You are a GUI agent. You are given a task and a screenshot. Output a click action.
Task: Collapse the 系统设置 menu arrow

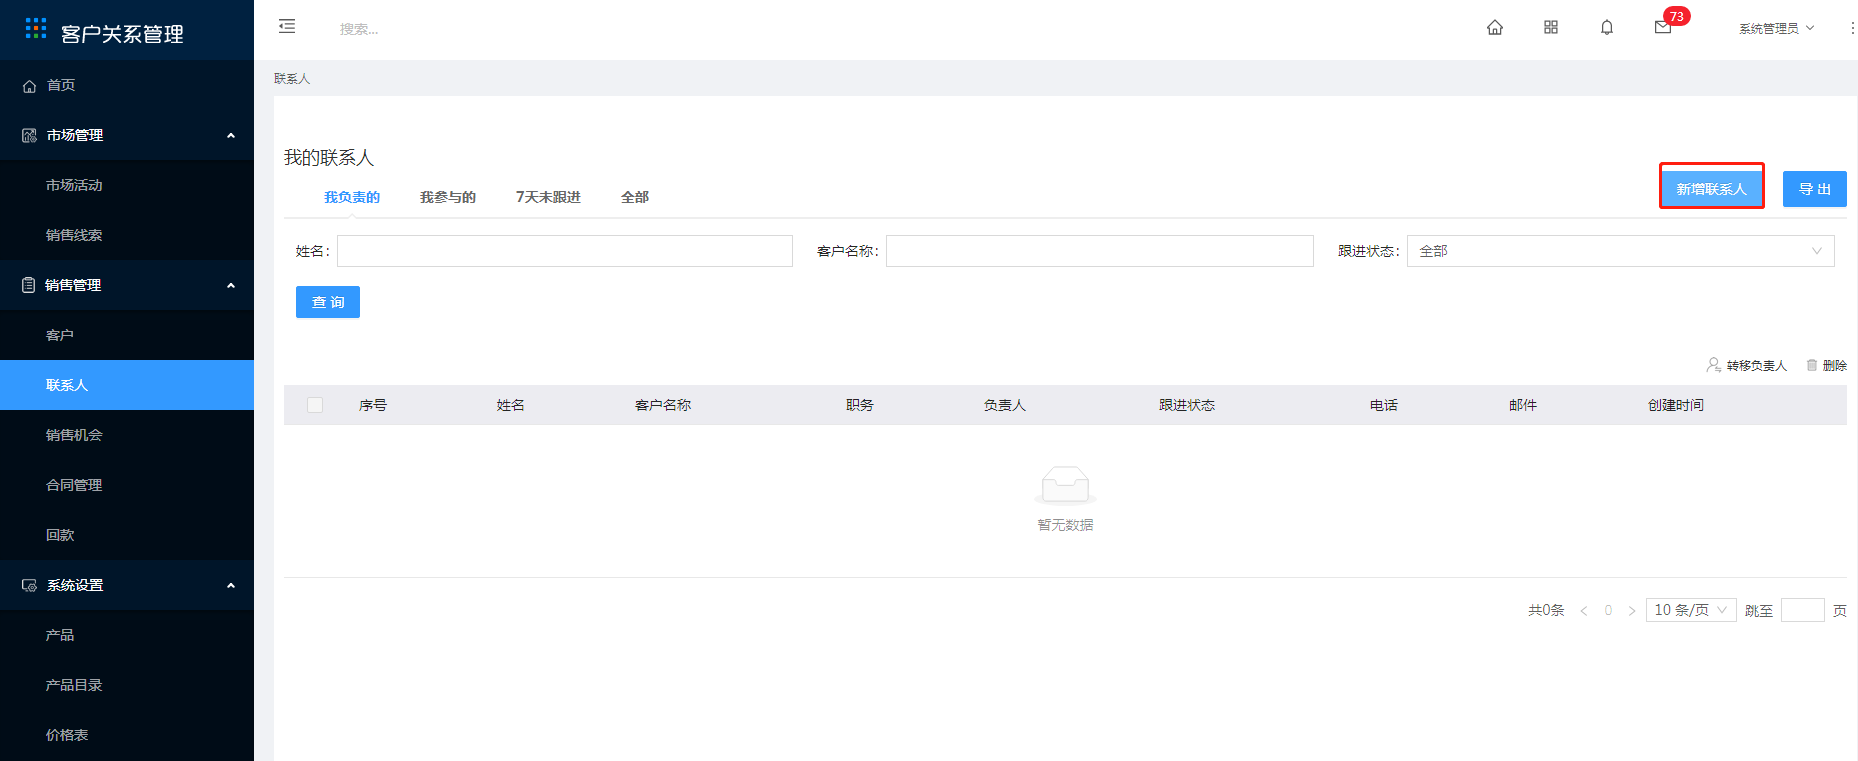pyautogui.click(x=231, y=585)
